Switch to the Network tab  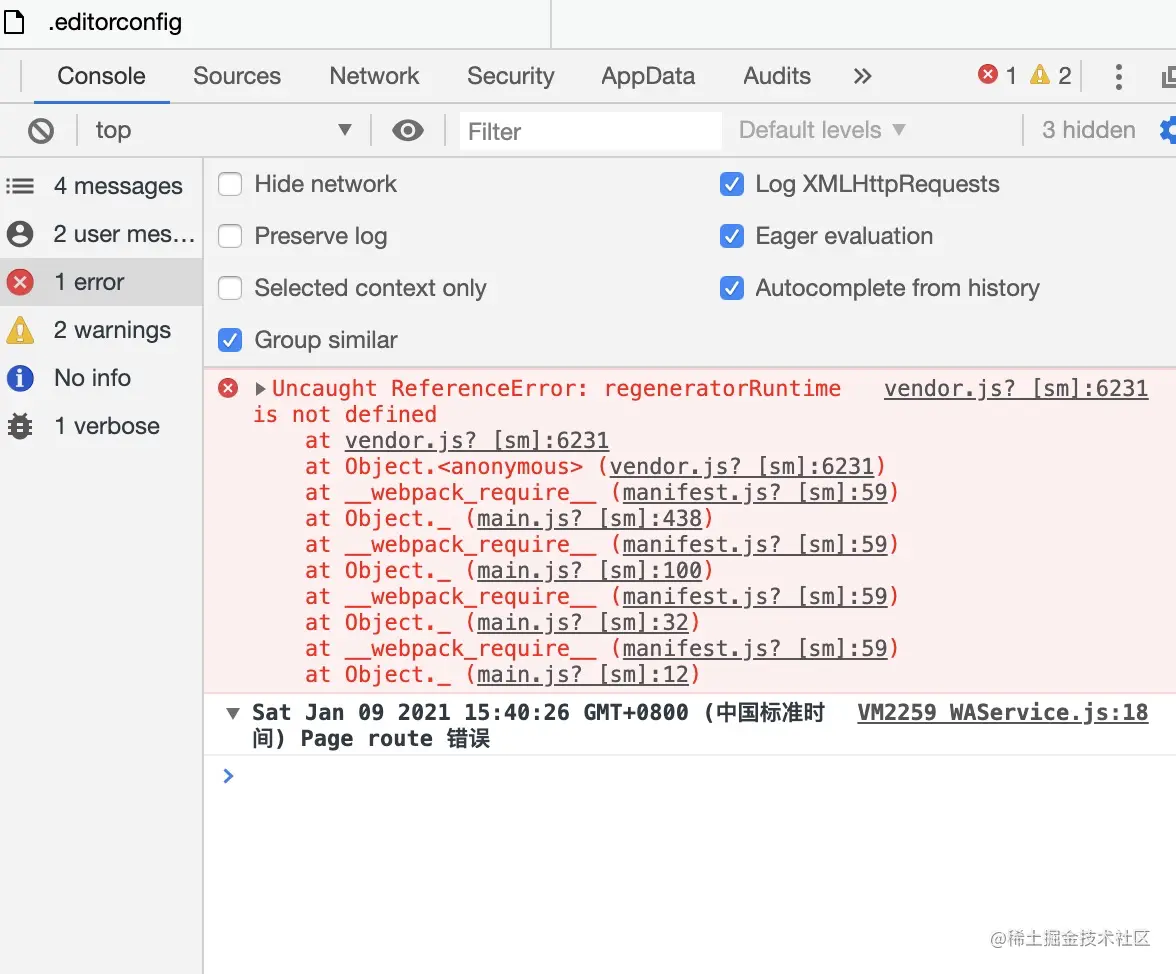pos(374,76)
